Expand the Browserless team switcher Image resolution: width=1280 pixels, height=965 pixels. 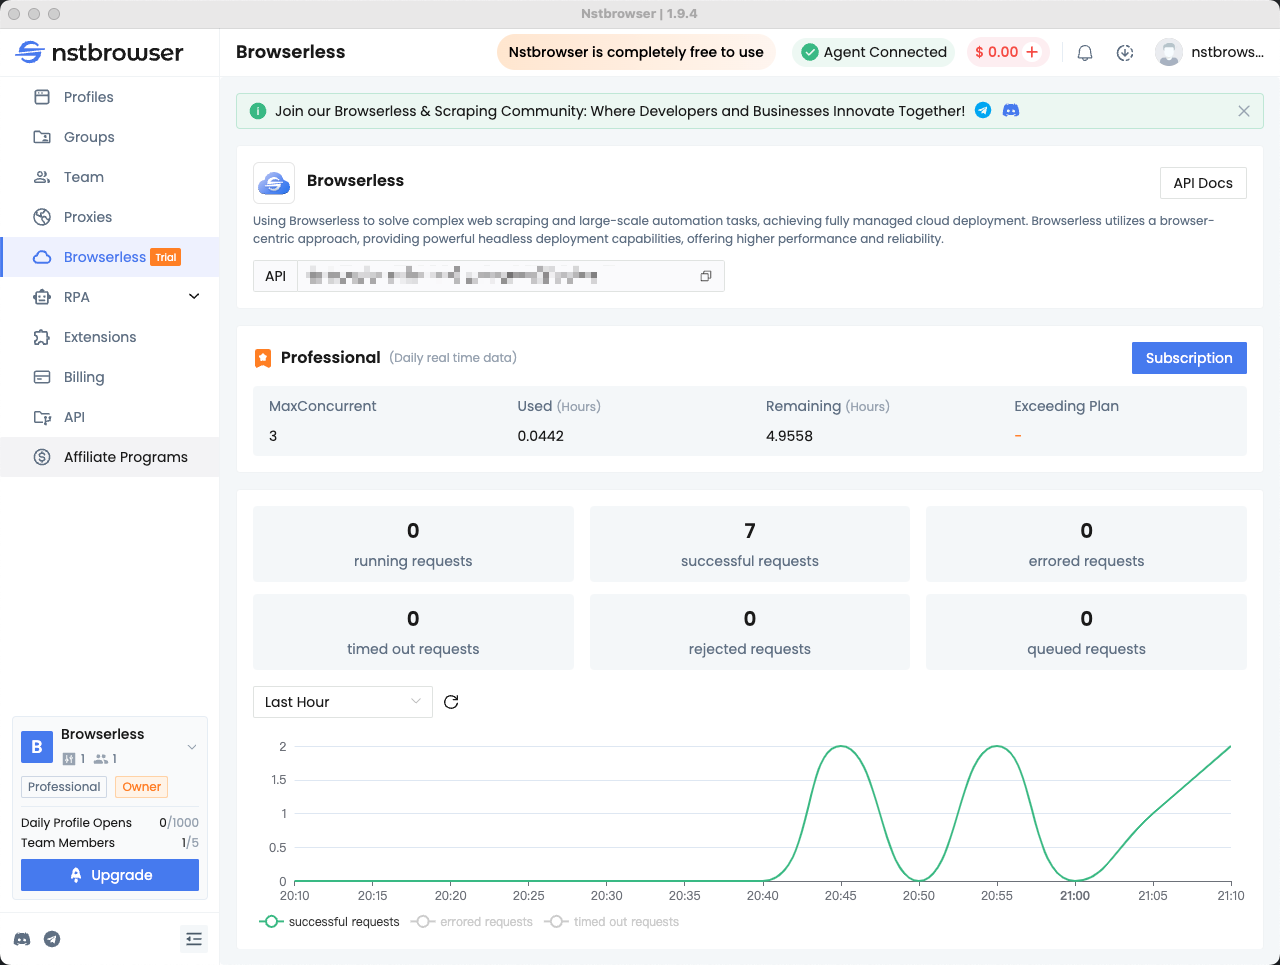[x=192, y=747]
